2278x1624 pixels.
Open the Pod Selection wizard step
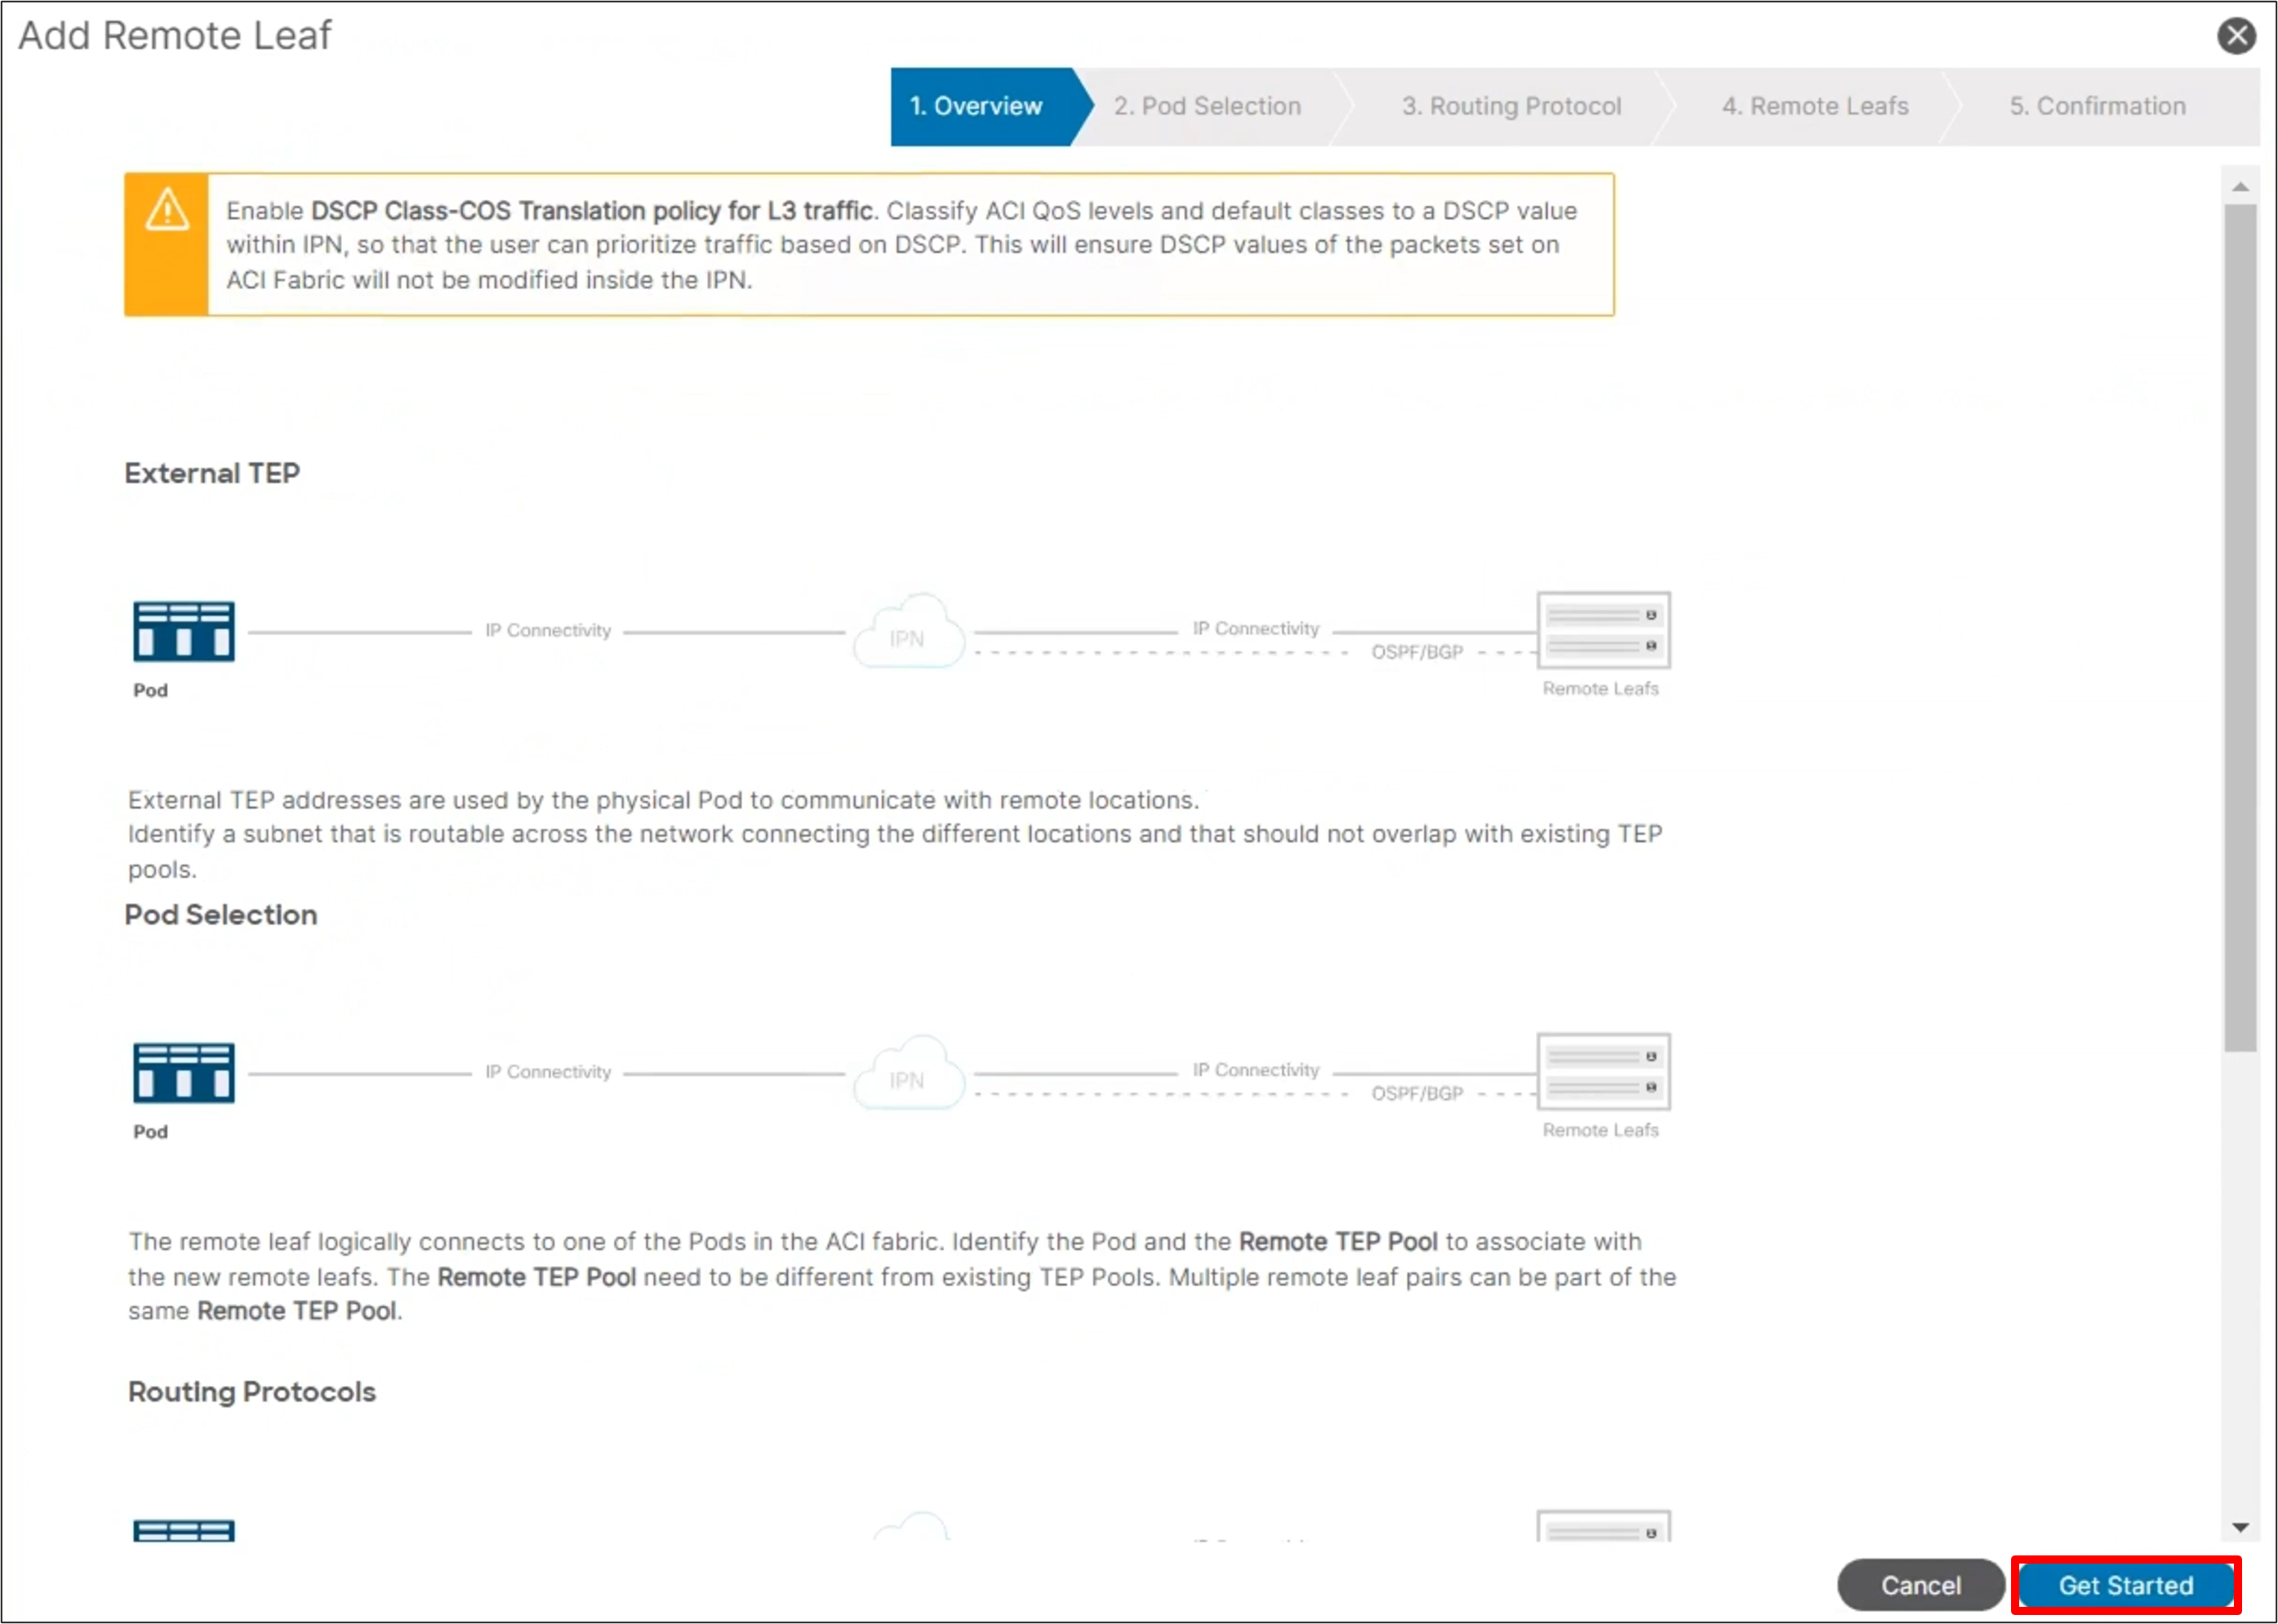pos(1207,106)
